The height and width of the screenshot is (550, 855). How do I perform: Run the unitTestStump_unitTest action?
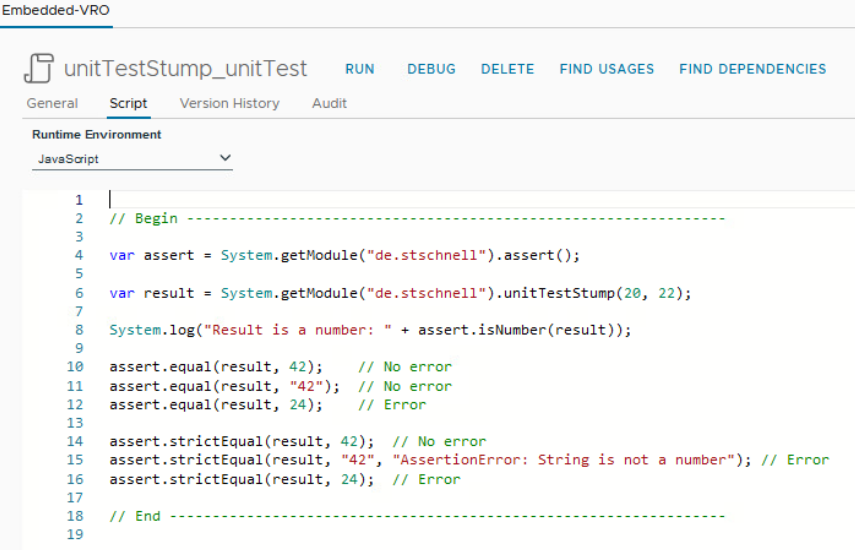pos(359,69)
